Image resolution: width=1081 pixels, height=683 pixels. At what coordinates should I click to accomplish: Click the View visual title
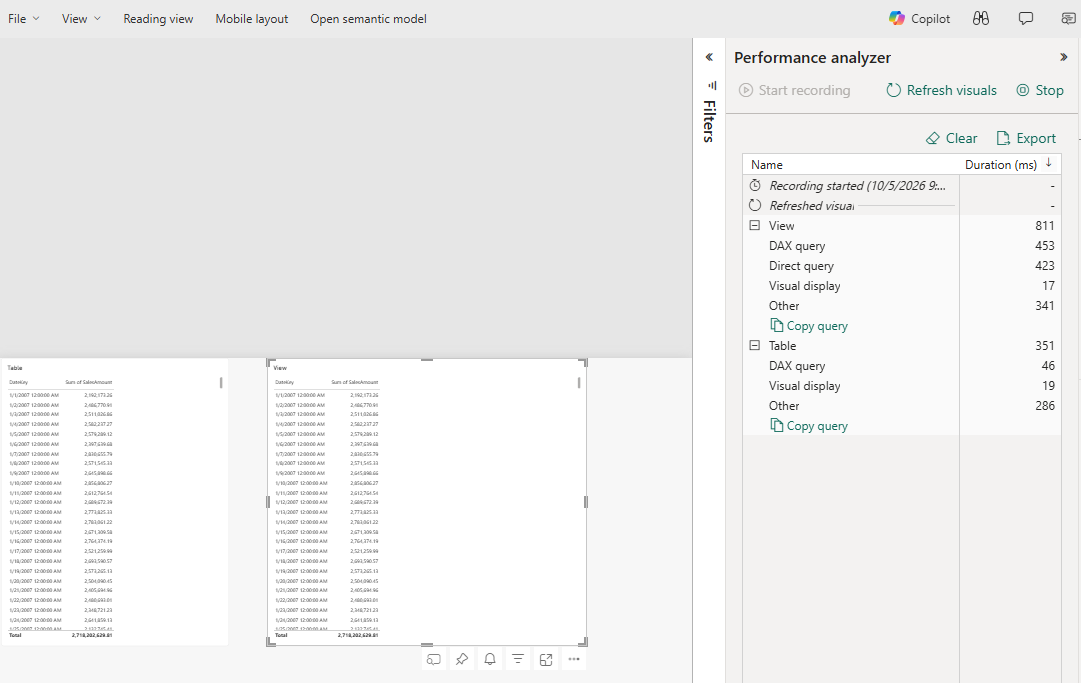tap(280, 368)
